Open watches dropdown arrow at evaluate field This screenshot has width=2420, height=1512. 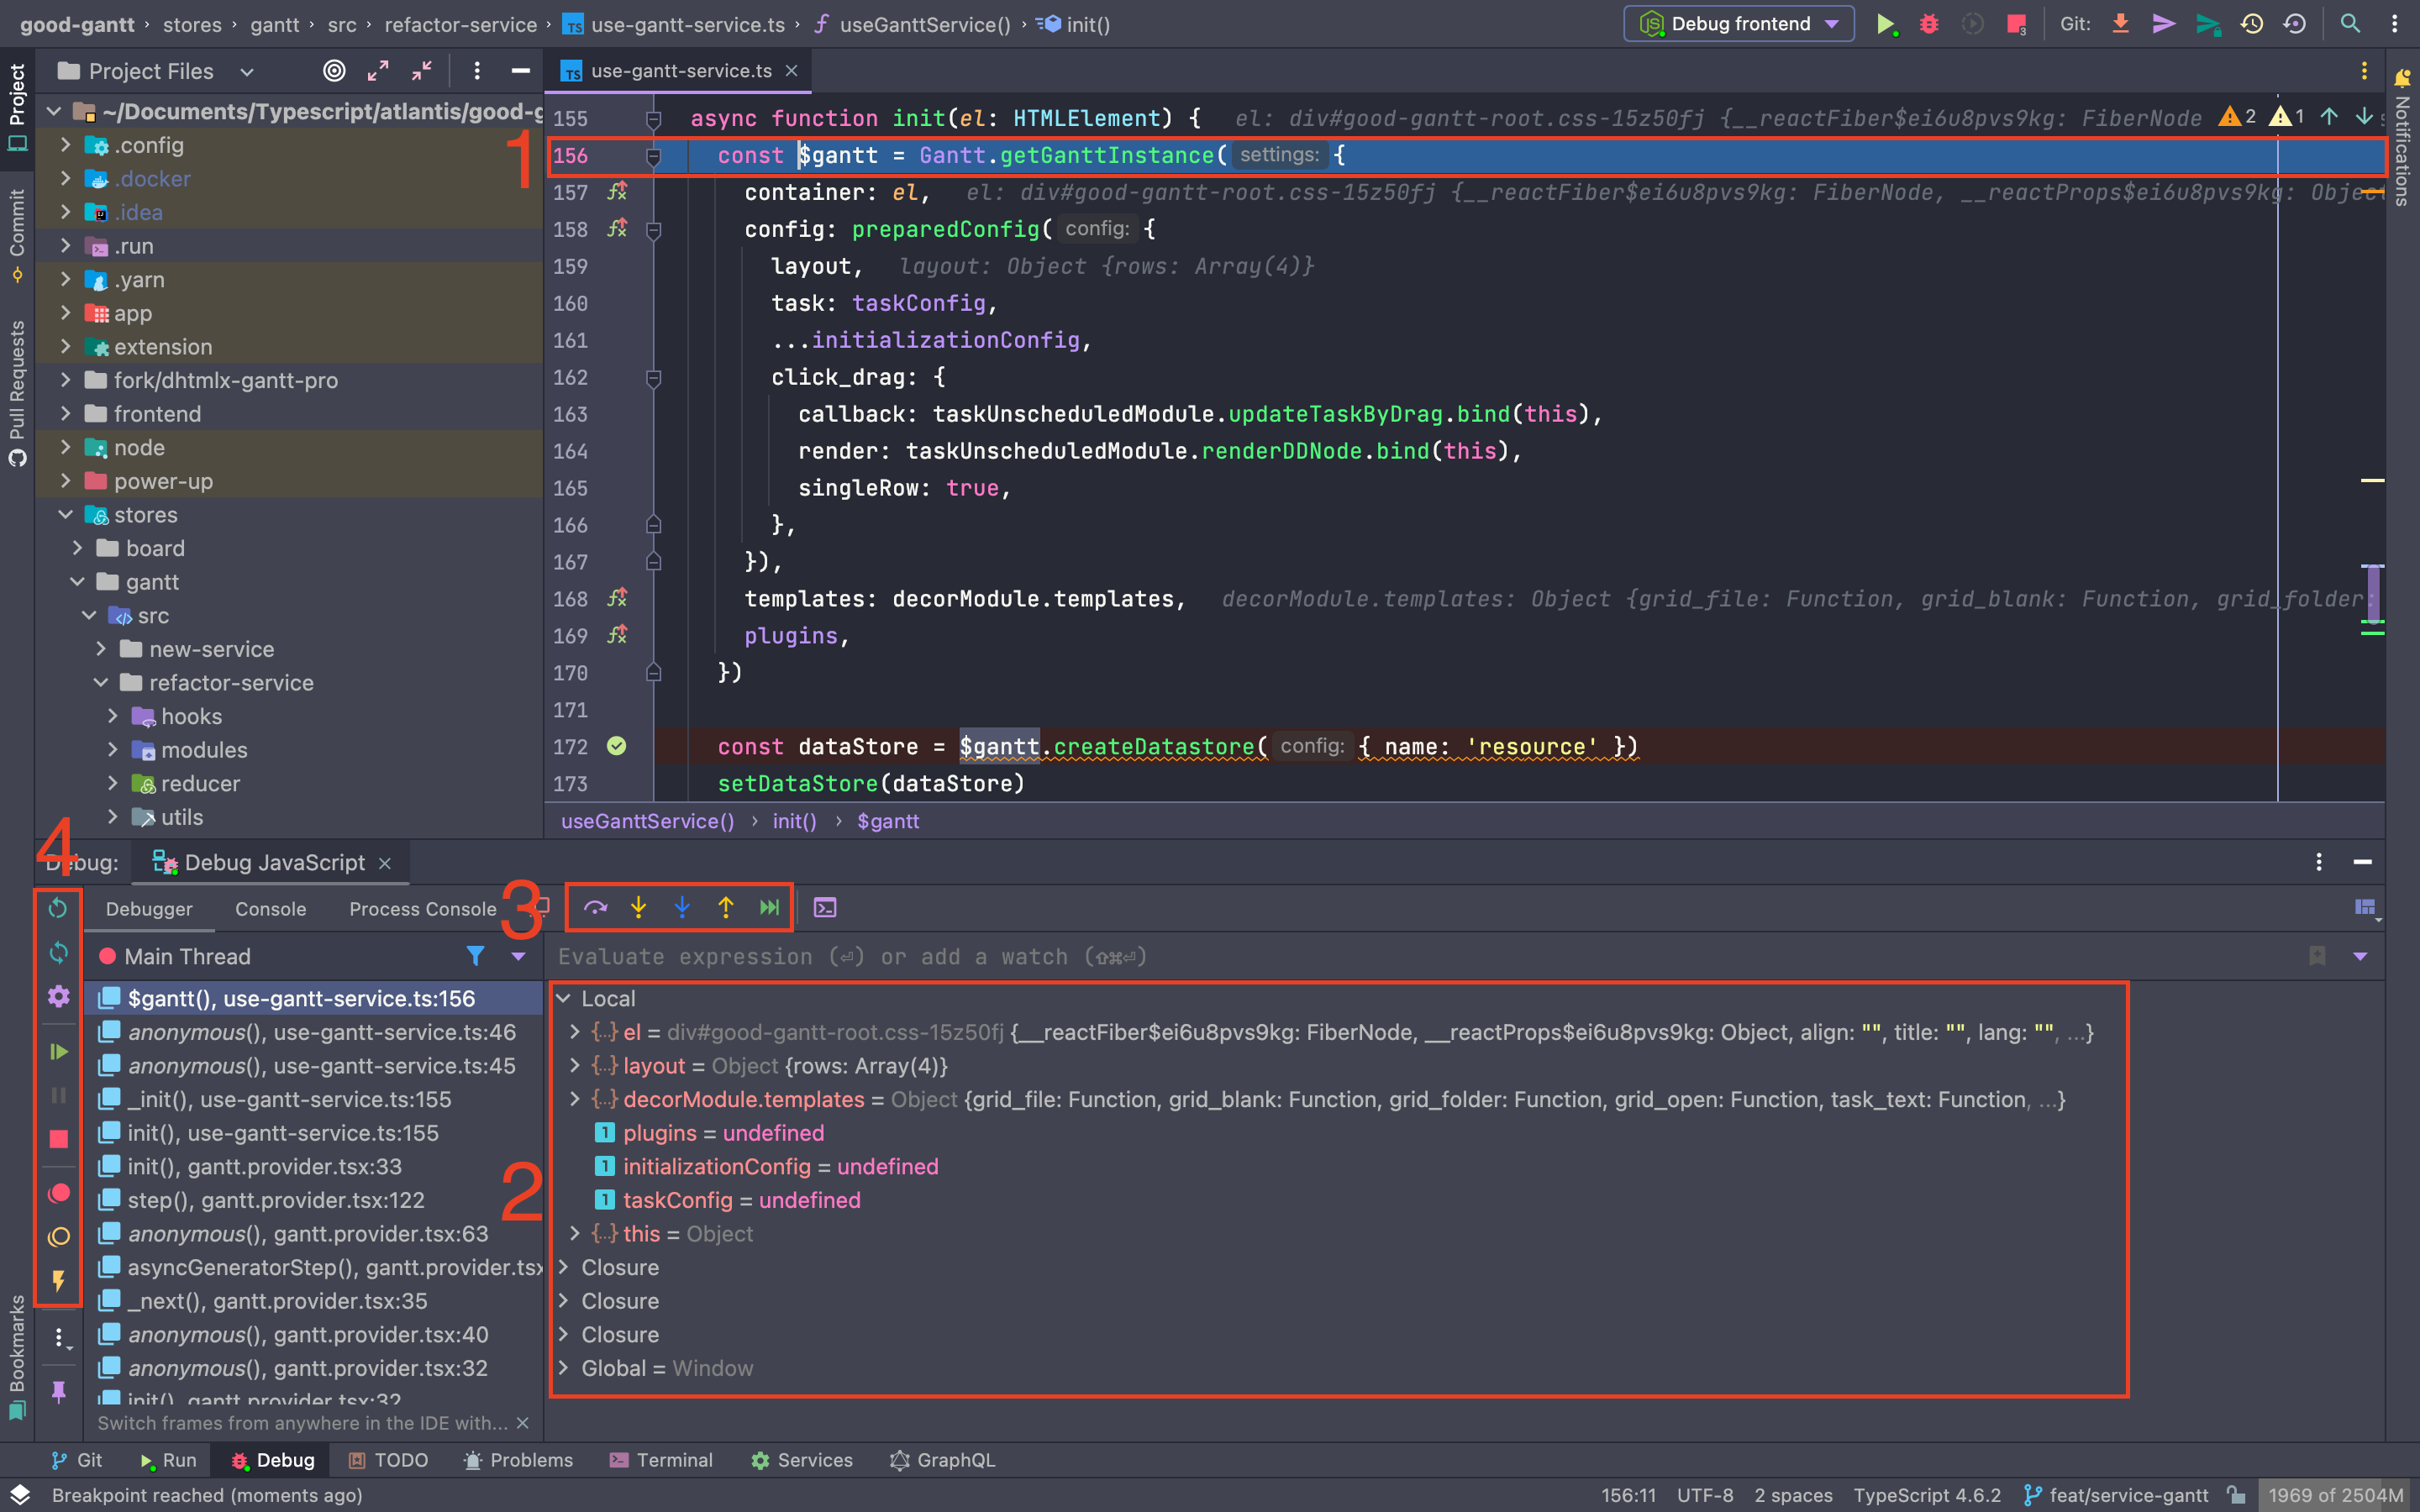pos(2360,957)
